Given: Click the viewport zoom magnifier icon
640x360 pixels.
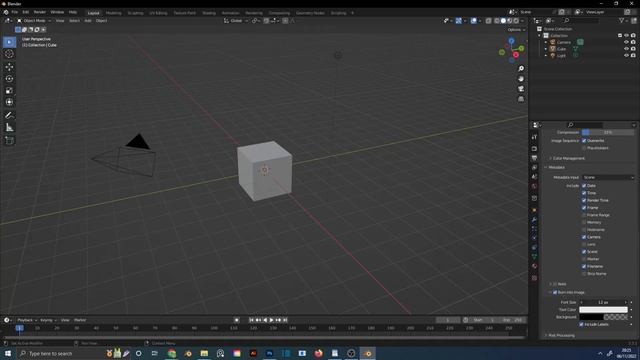Looking at the screenshot, I should coord(521,69).
